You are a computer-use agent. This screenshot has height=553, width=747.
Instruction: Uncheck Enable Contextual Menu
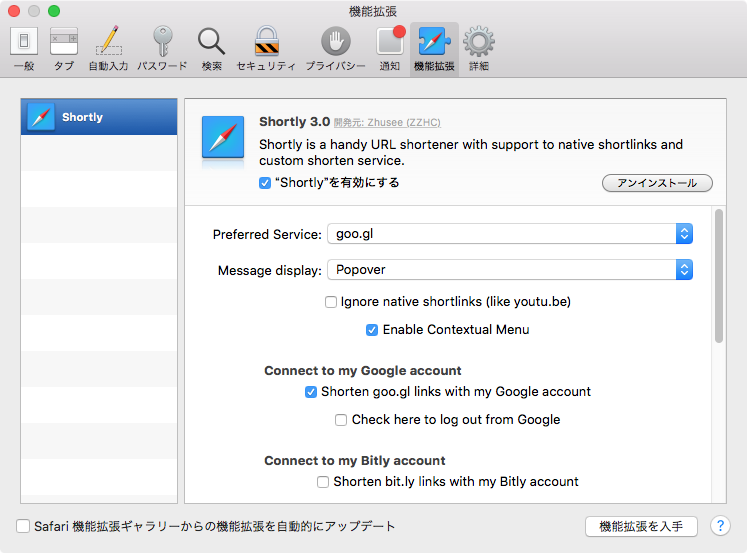[373, 330]
